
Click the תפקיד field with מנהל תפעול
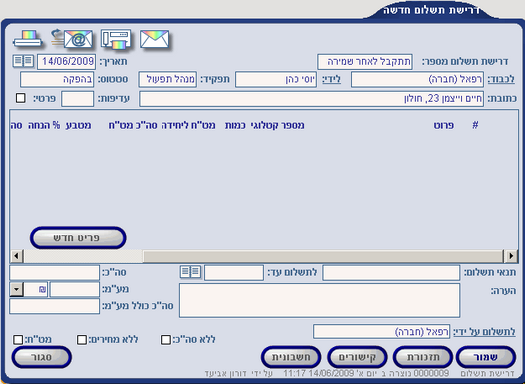[x=168, y=79]
